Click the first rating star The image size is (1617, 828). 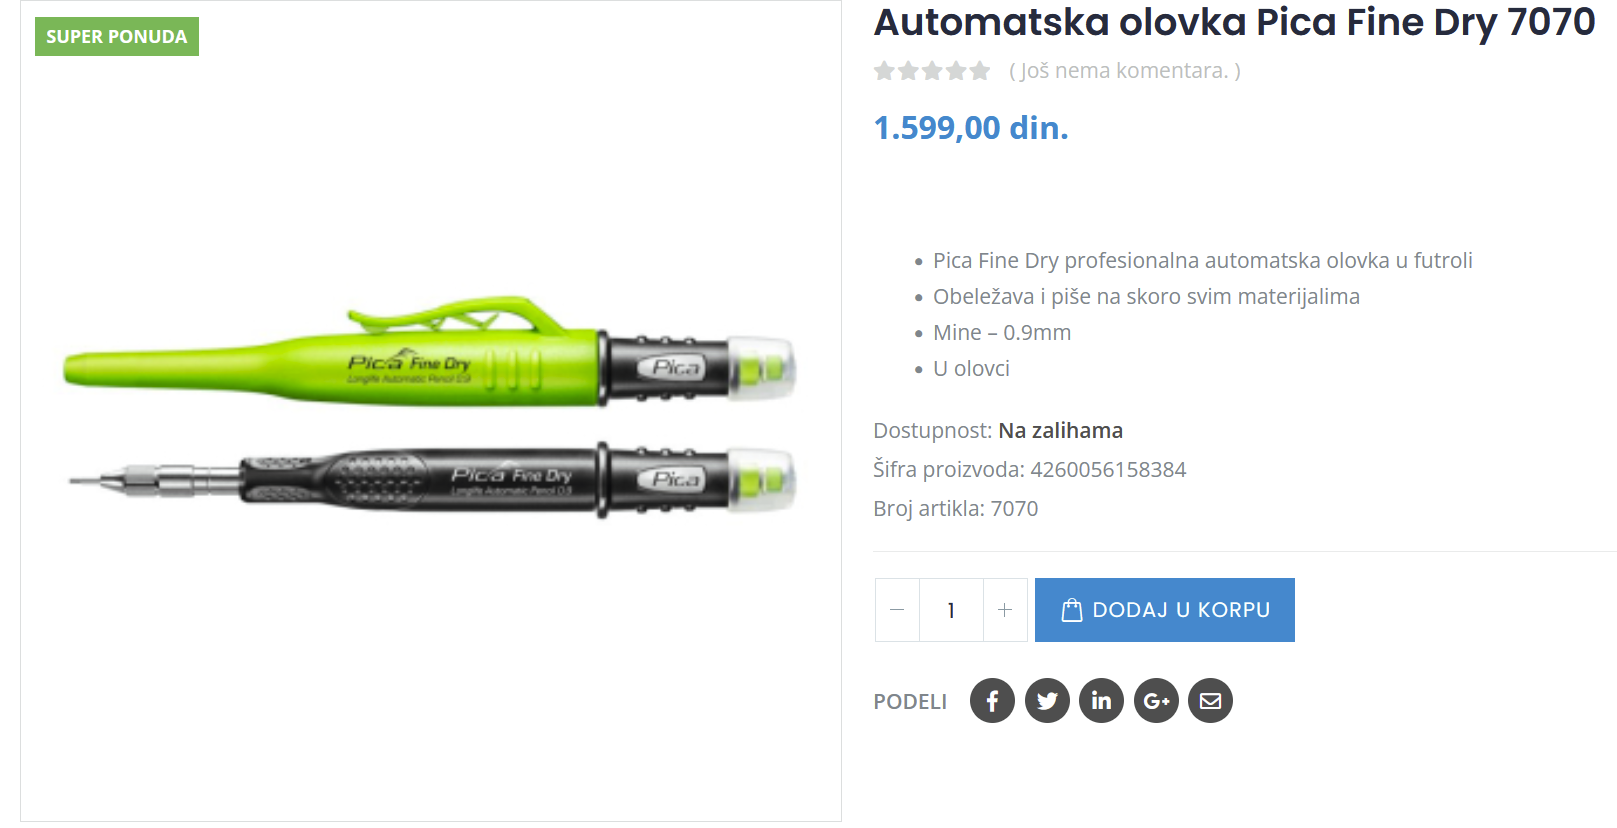(884, 71)
